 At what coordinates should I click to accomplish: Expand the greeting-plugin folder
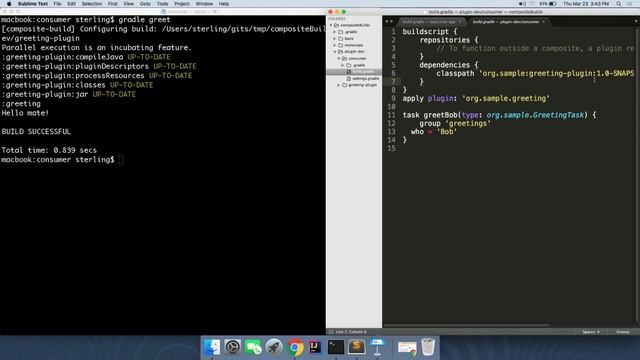339,85
